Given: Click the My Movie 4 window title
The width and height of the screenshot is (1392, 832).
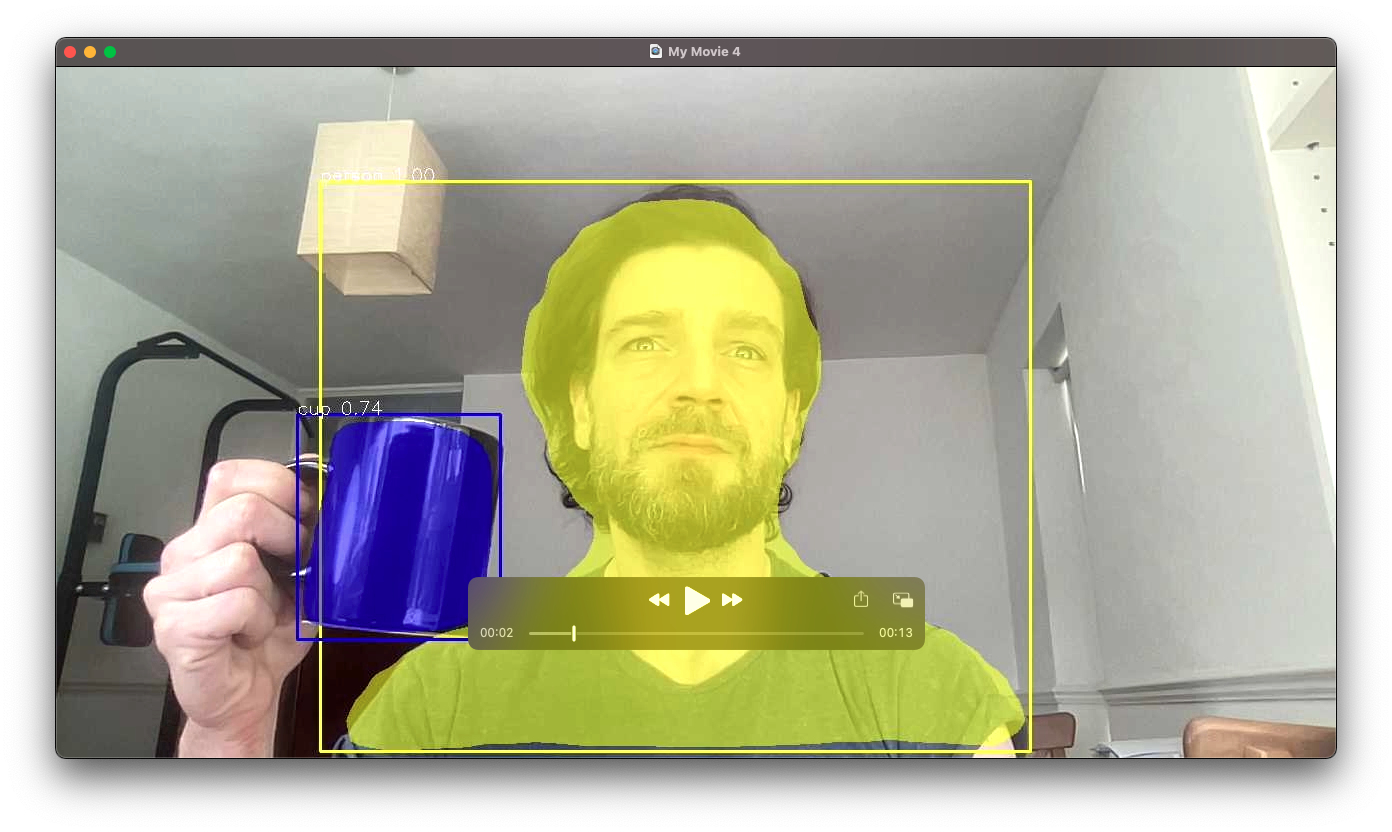Looking at the screenshot, I should point(704,52).
